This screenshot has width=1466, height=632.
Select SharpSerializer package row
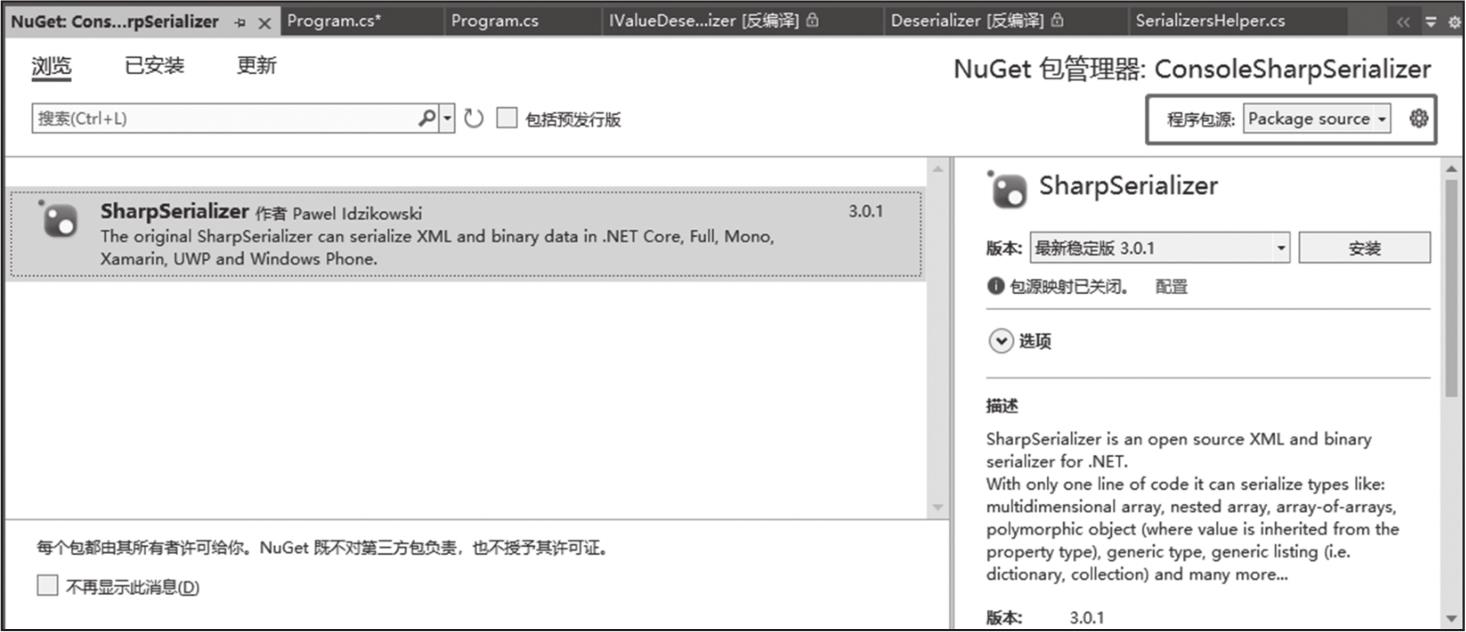pyautogui.click(x=465, y=234)
